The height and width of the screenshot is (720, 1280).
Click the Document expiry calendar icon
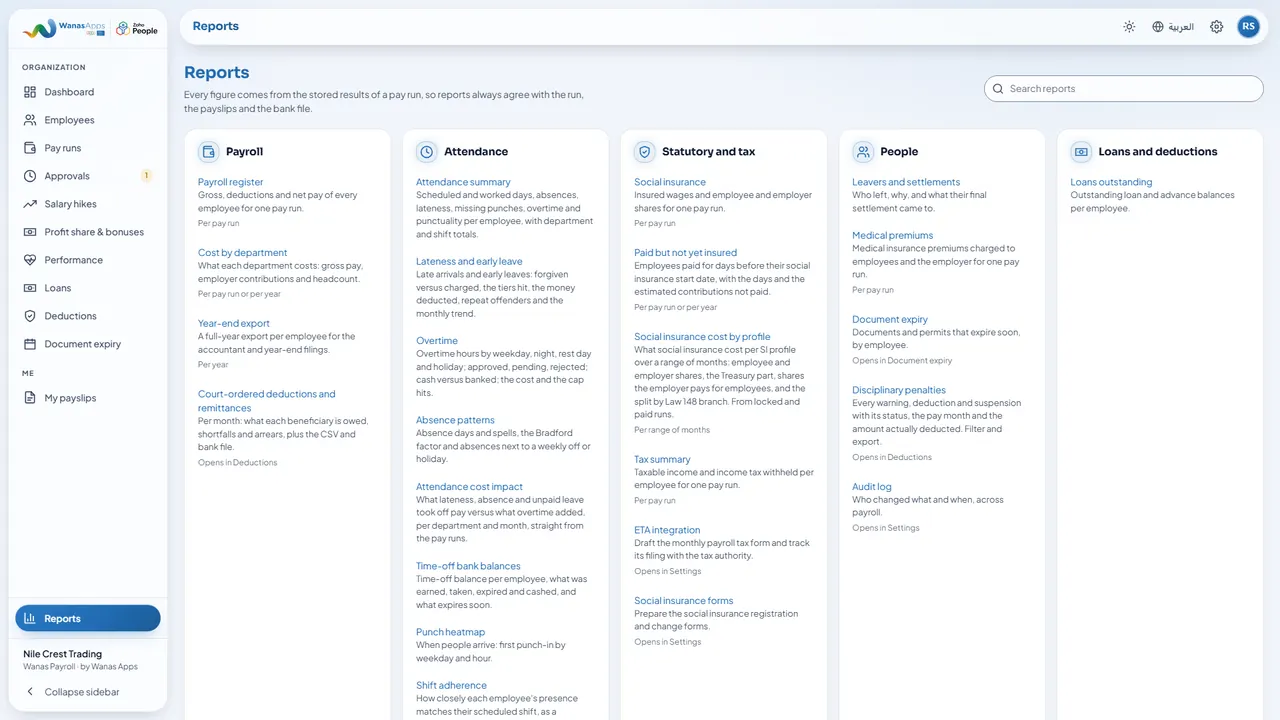point(30,344)
